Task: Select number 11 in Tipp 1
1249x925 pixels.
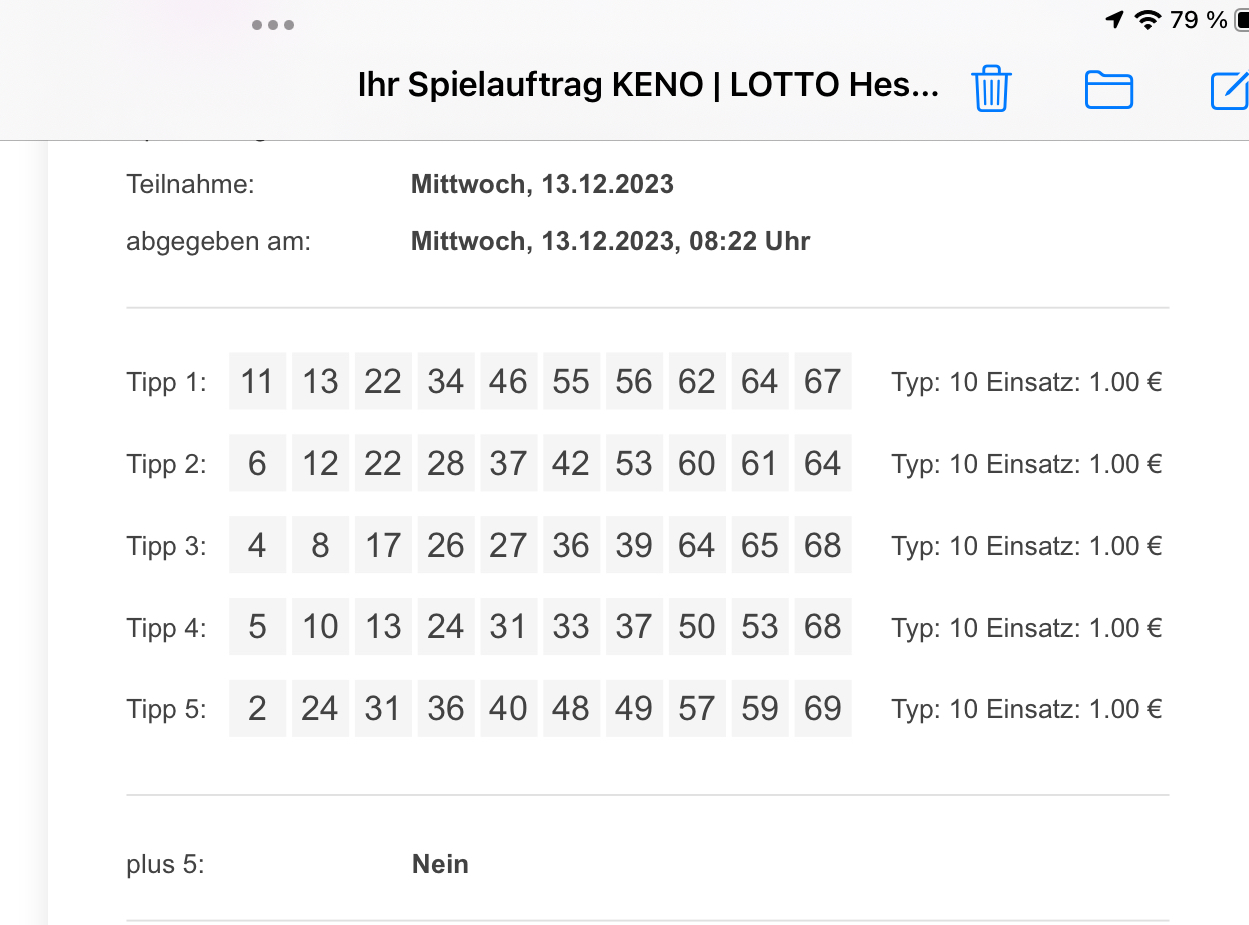Action: tap(257, 381)
